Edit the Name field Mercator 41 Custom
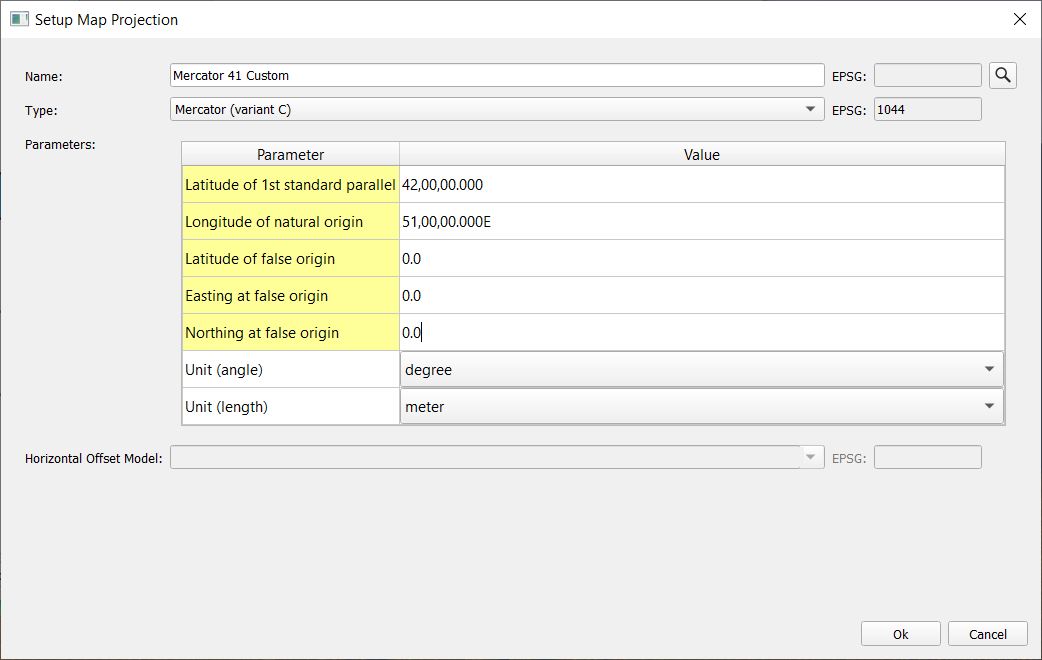This screenshot has height=660, width=1042. tap(497, 75)
